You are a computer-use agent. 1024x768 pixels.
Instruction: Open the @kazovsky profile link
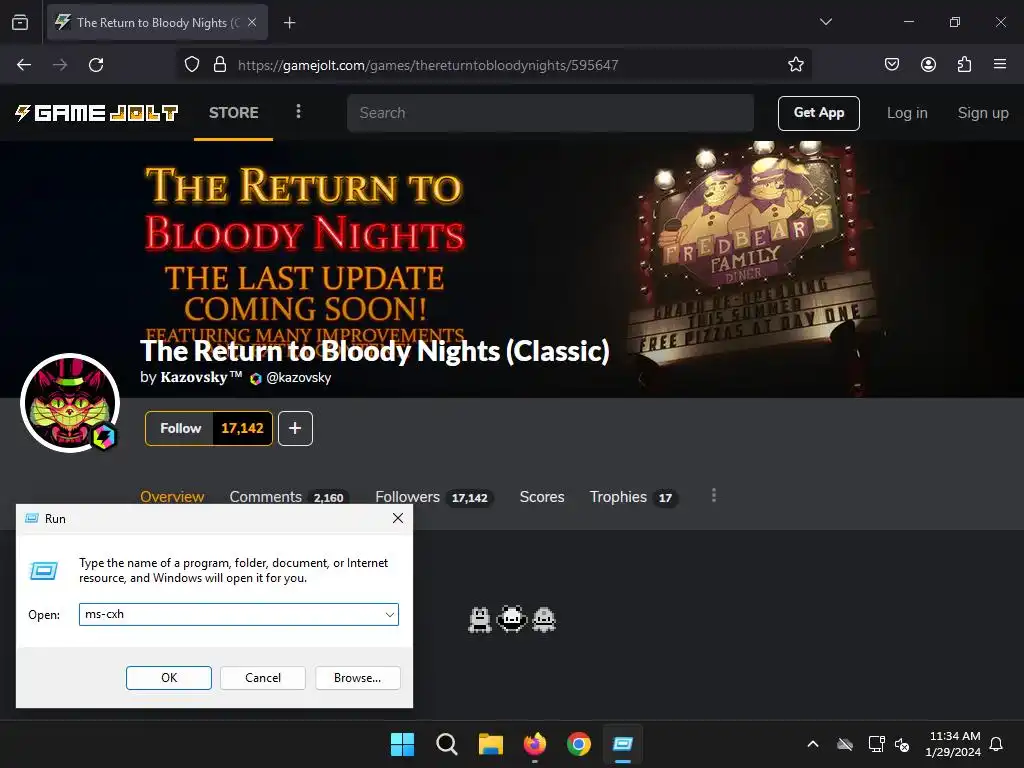[298, 377]
